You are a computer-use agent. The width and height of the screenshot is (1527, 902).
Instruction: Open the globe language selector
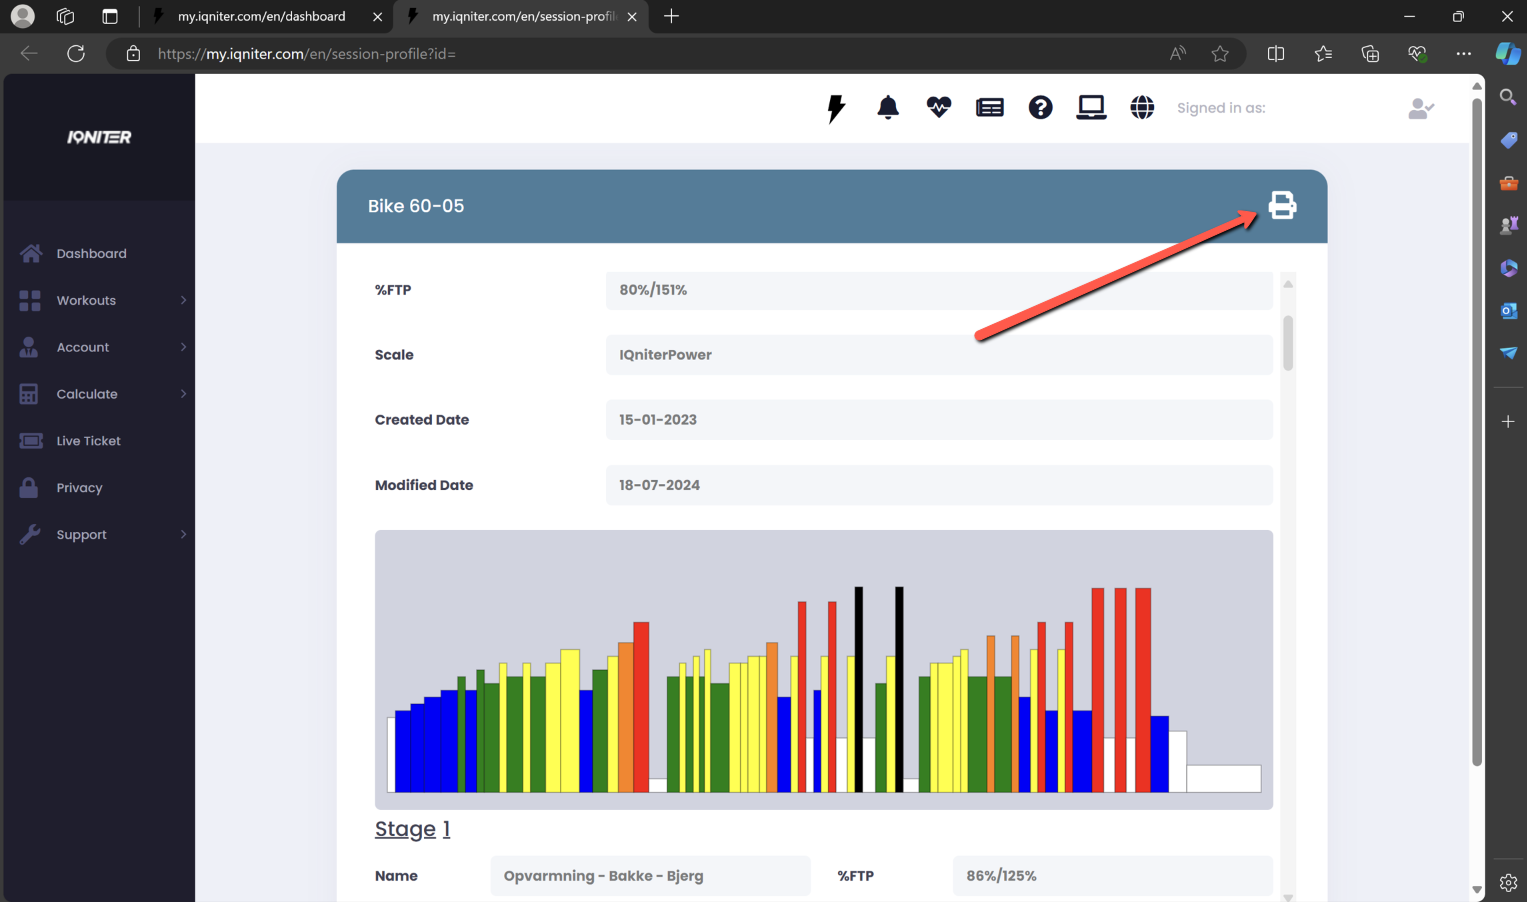coord(1142,108)
